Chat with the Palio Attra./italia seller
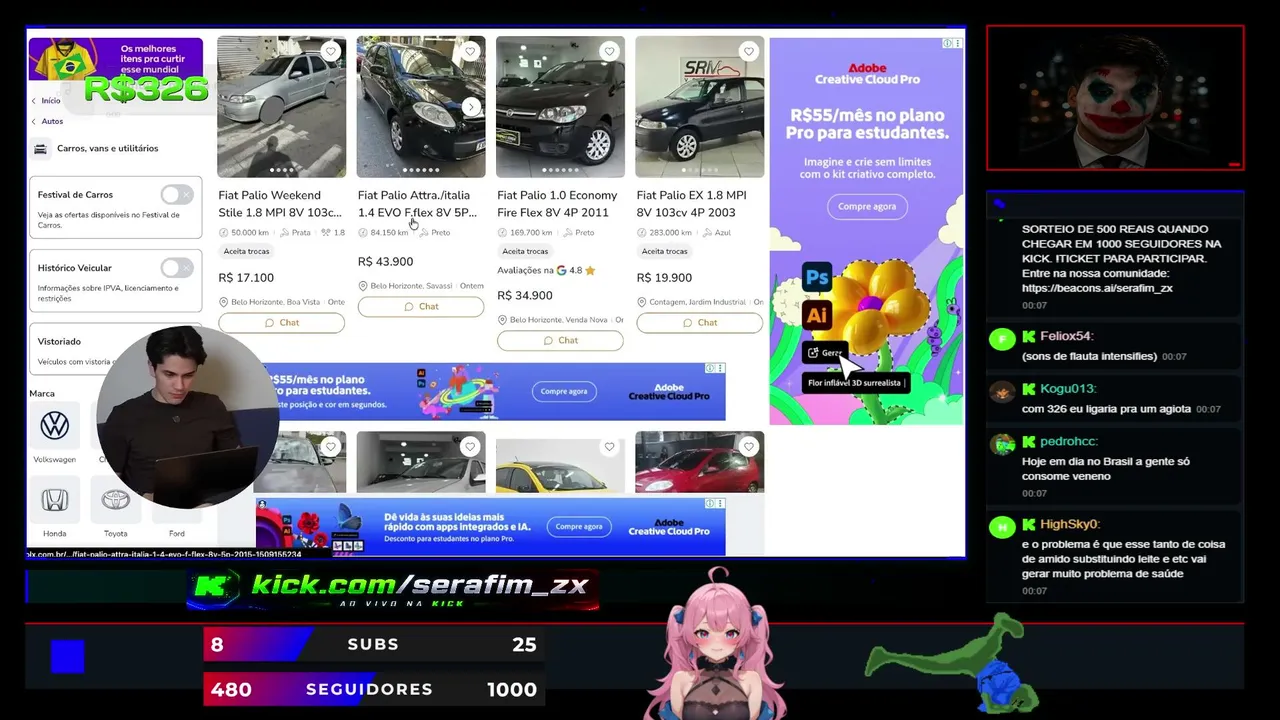 click(x=420, y=307)
